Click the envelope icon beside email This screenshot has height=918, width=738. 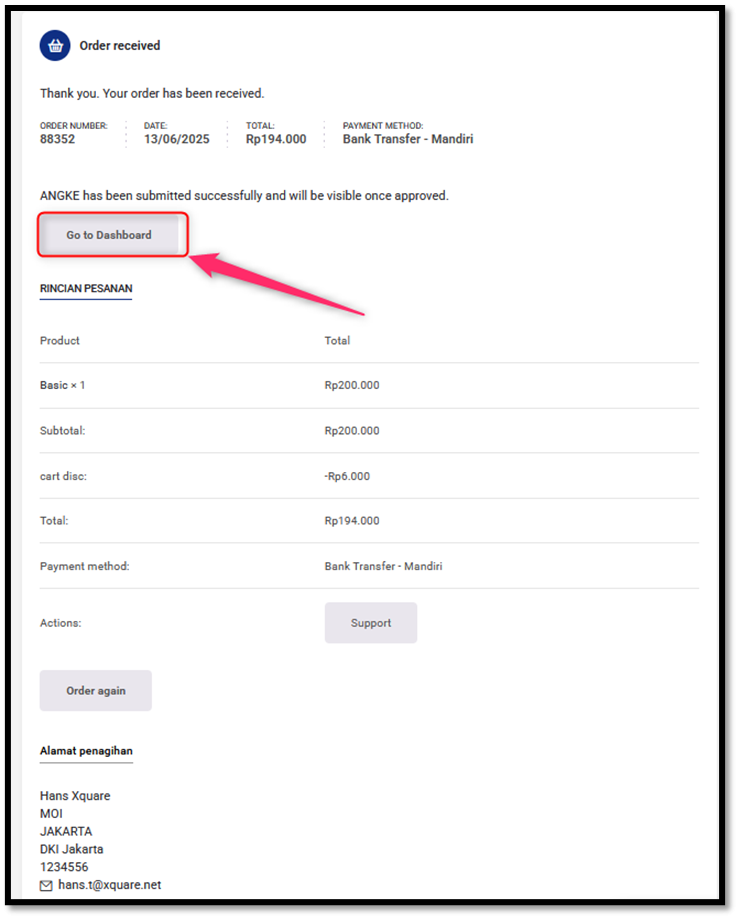click(x=46, y=885)
